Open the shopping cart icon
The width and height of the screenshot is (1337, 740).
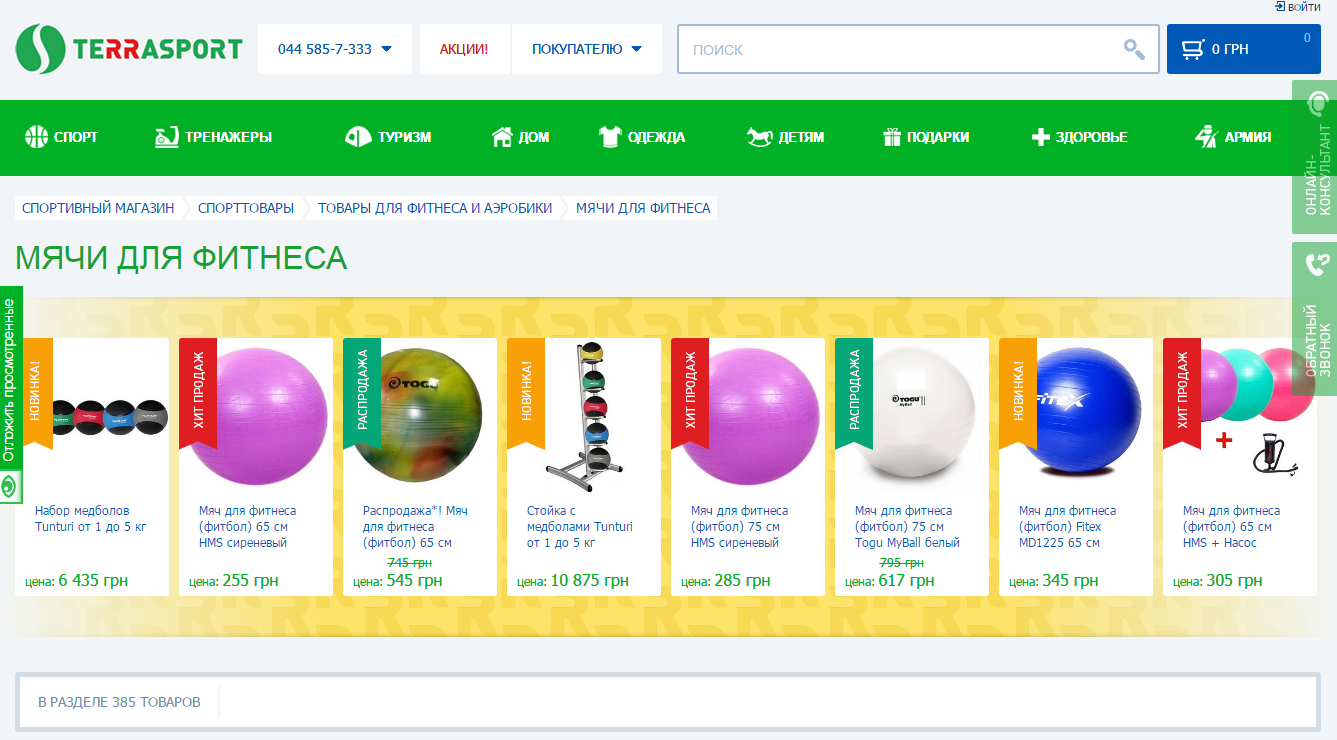[x=1192, y=49]
